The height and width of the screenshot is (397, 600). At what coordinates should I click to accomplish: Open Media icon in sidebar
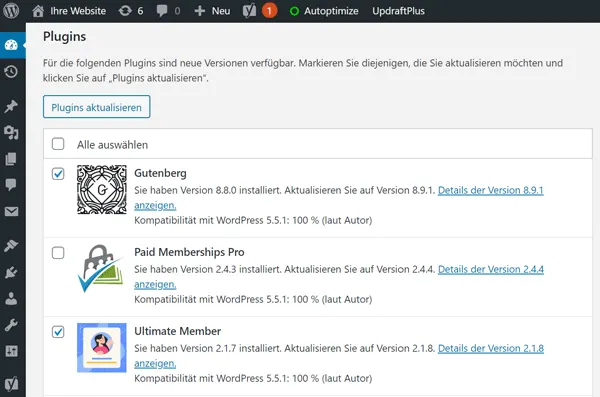coord(11,132)
